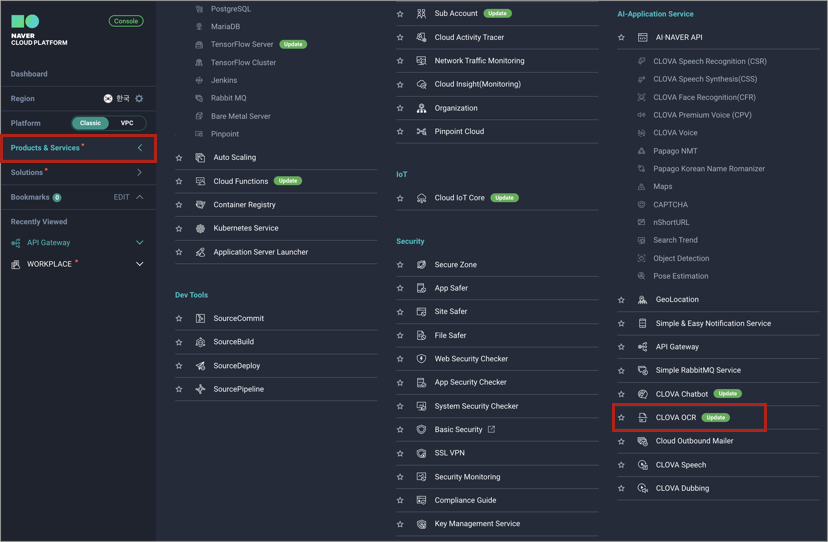
Task: Click the Sub Account icon
Action: tap(421, 14)
